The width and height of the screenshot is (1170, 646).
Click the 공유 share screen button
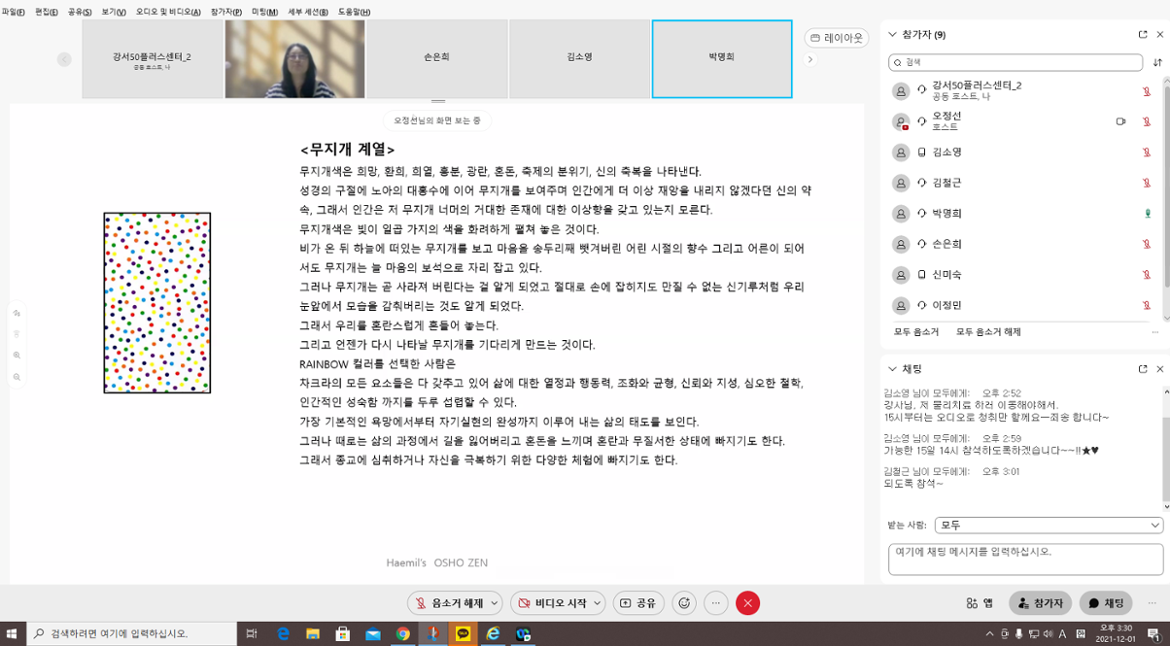638,603
